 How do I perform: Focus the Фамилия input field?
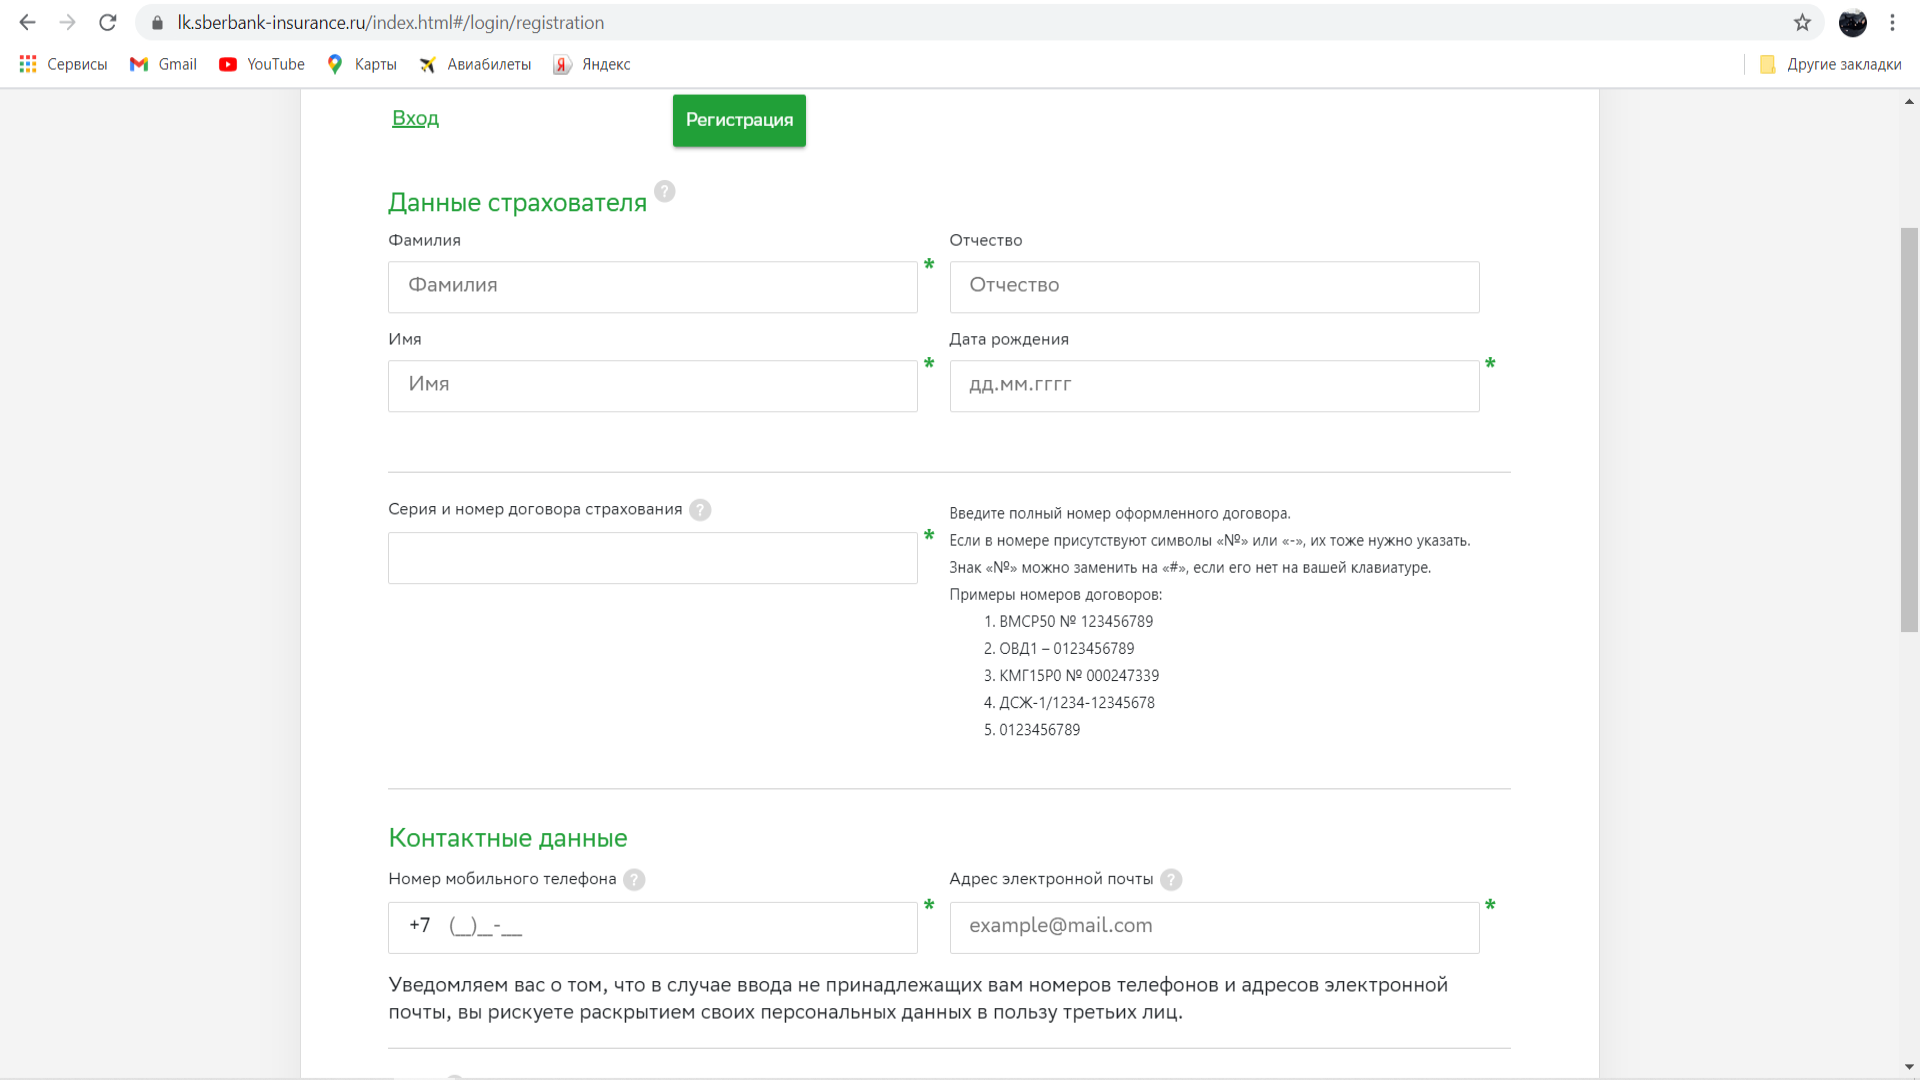tap(652, 287)
